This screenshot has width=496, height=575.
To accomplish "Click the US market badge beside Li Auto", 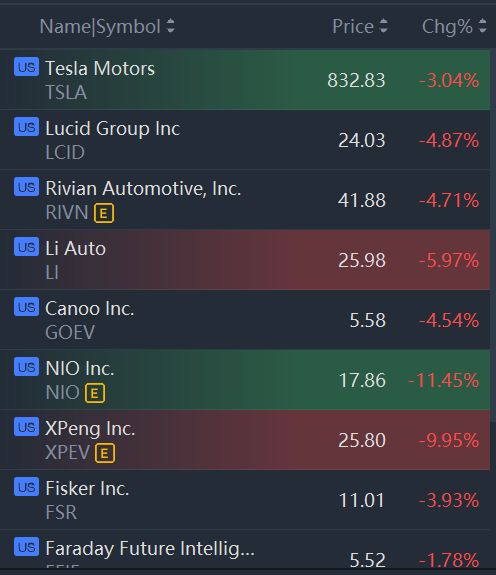I will (26, 247).
